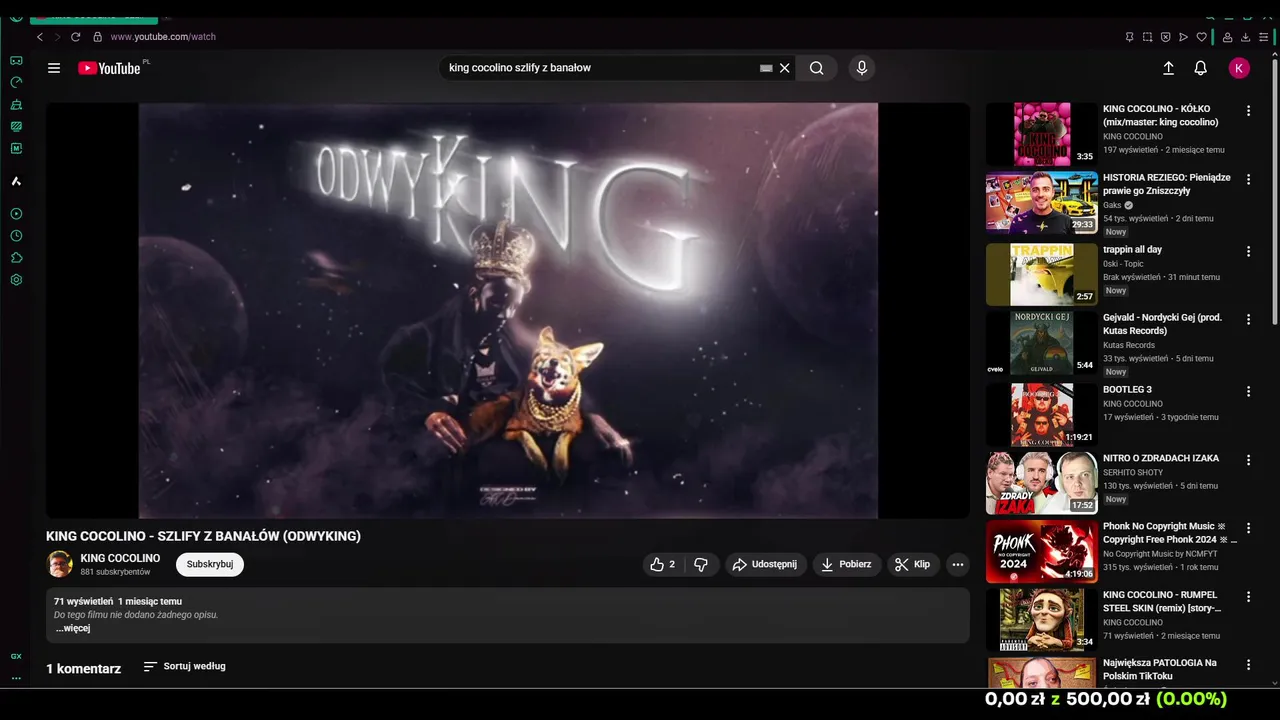Open options menu for HISTORIA REZIEGO video
The image size is (1280, 720).
(1248, 179)
